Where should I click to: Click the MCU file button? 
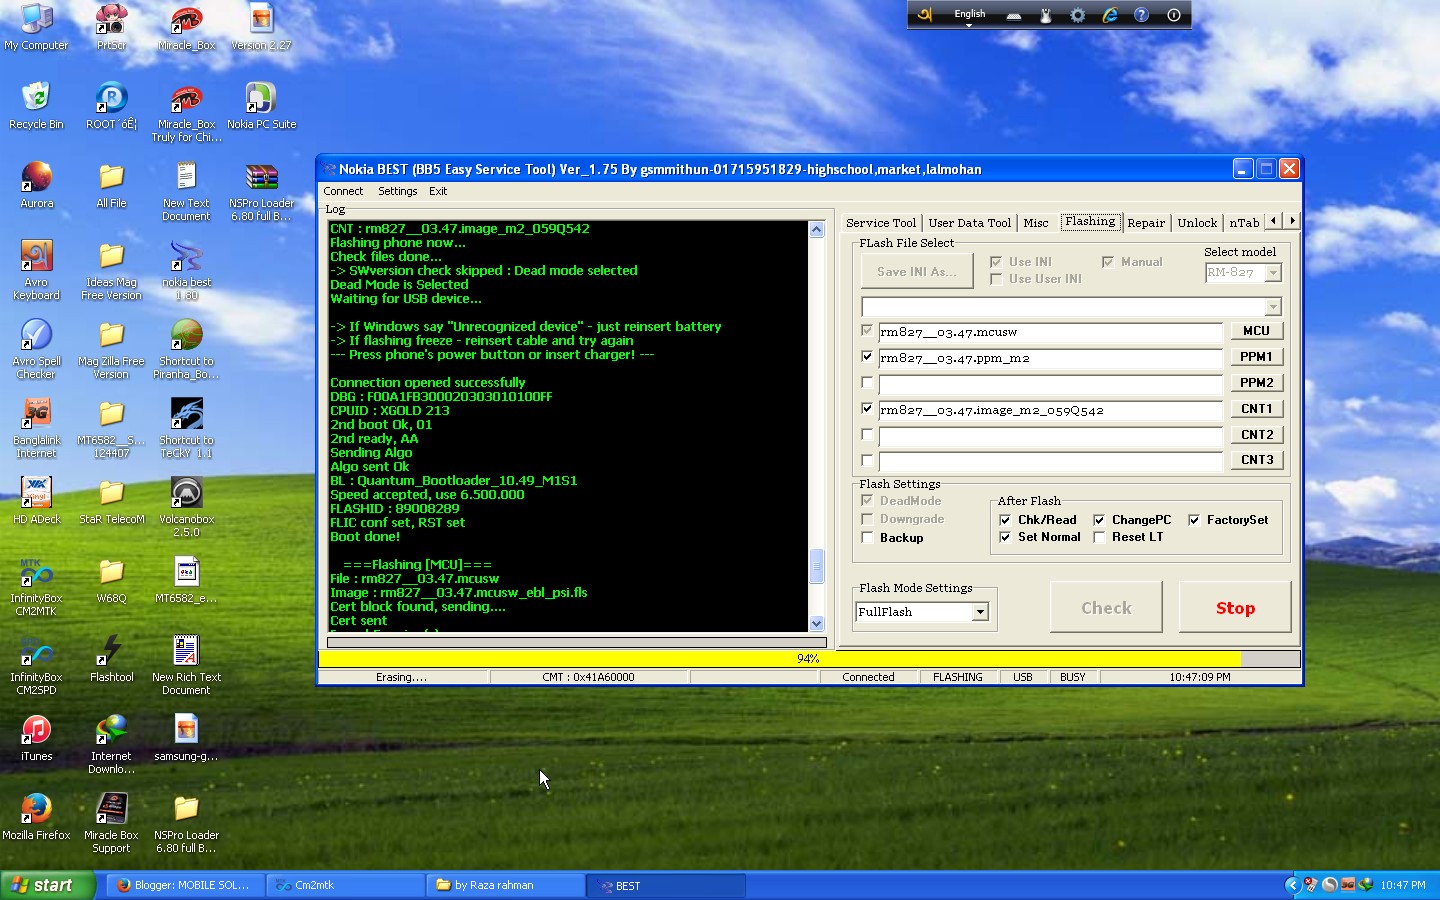1256,331
